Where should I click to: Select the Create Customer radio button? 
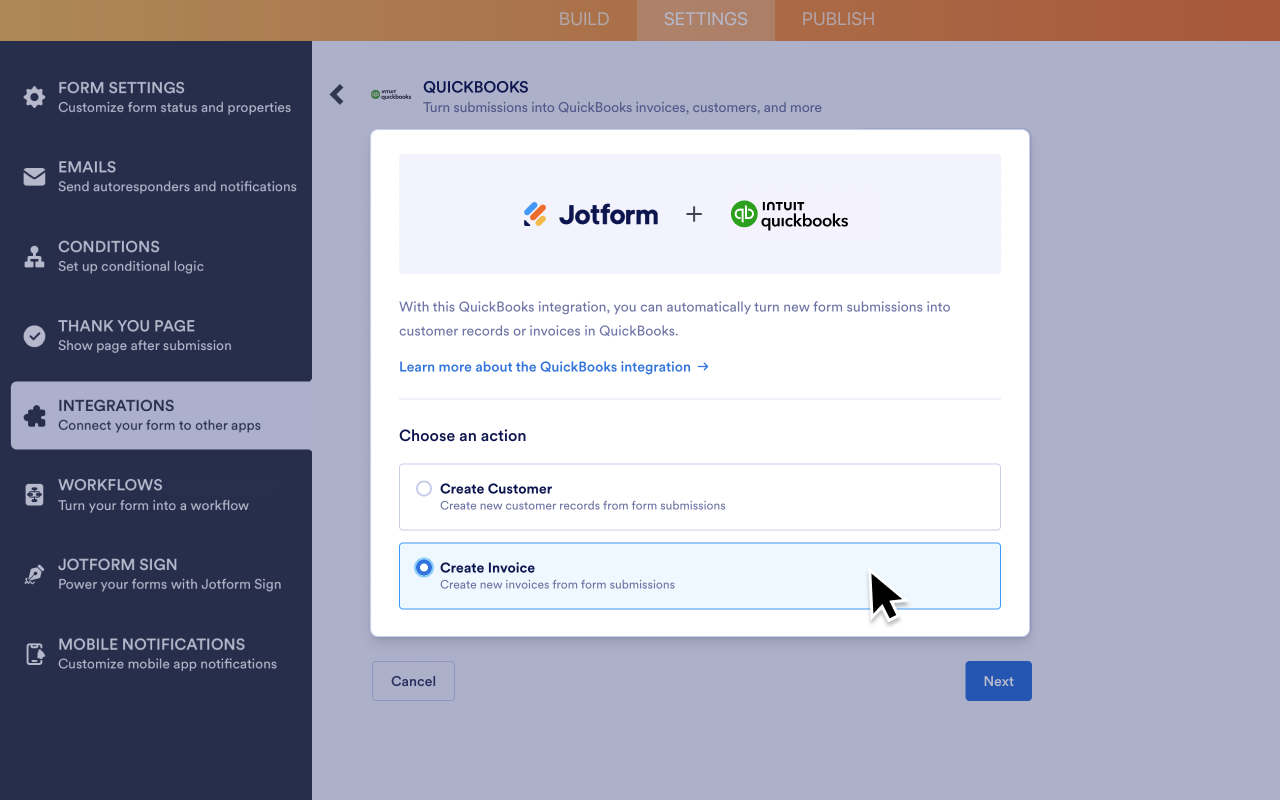pyautogui.click(x=424, y=488)
